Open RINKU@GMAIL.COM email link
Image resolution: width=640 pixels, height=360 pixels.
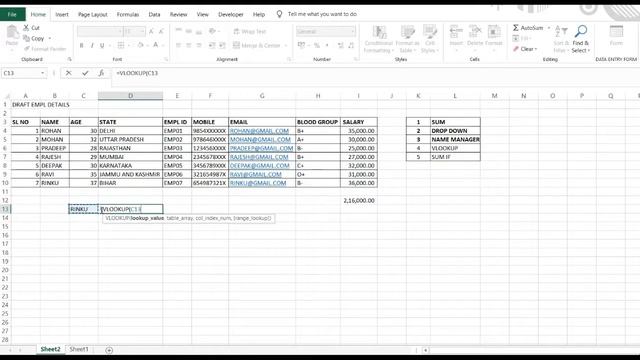click(x=258, y=183)
